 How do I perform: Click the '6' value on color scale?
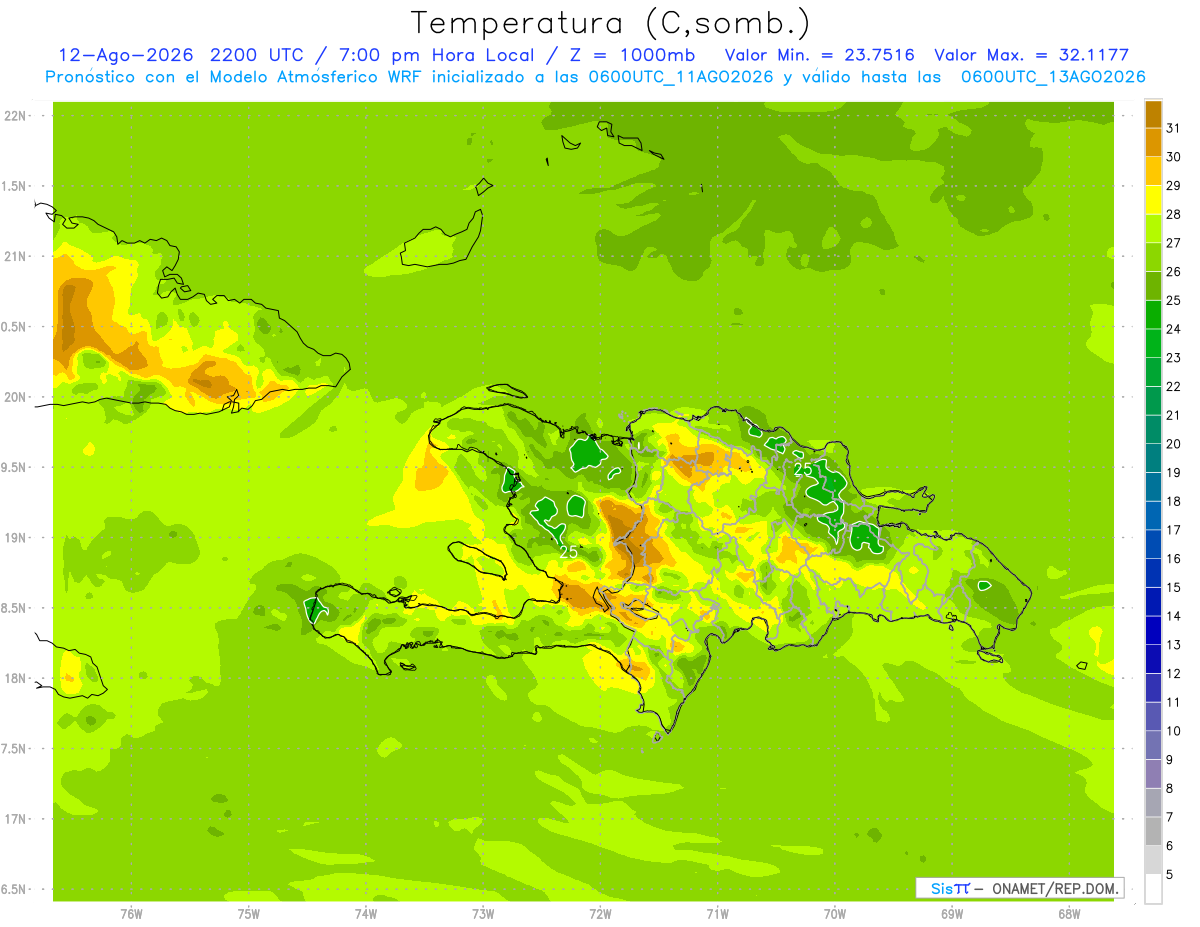(1170, 846)
